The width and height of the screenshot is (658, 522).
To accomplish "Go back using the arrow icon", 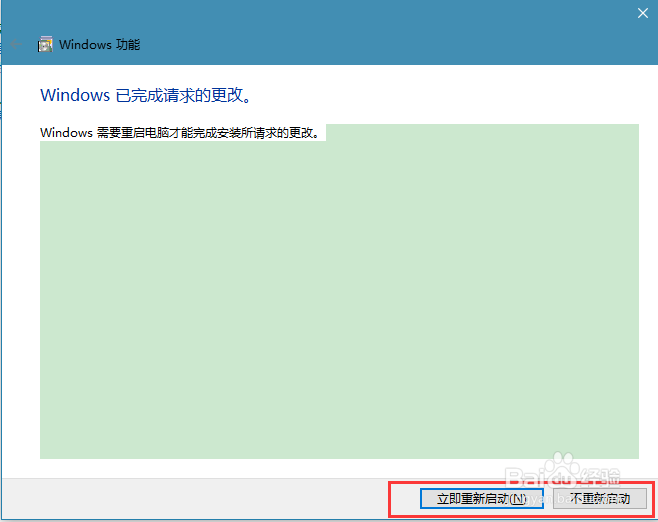I will pos(16,44).
